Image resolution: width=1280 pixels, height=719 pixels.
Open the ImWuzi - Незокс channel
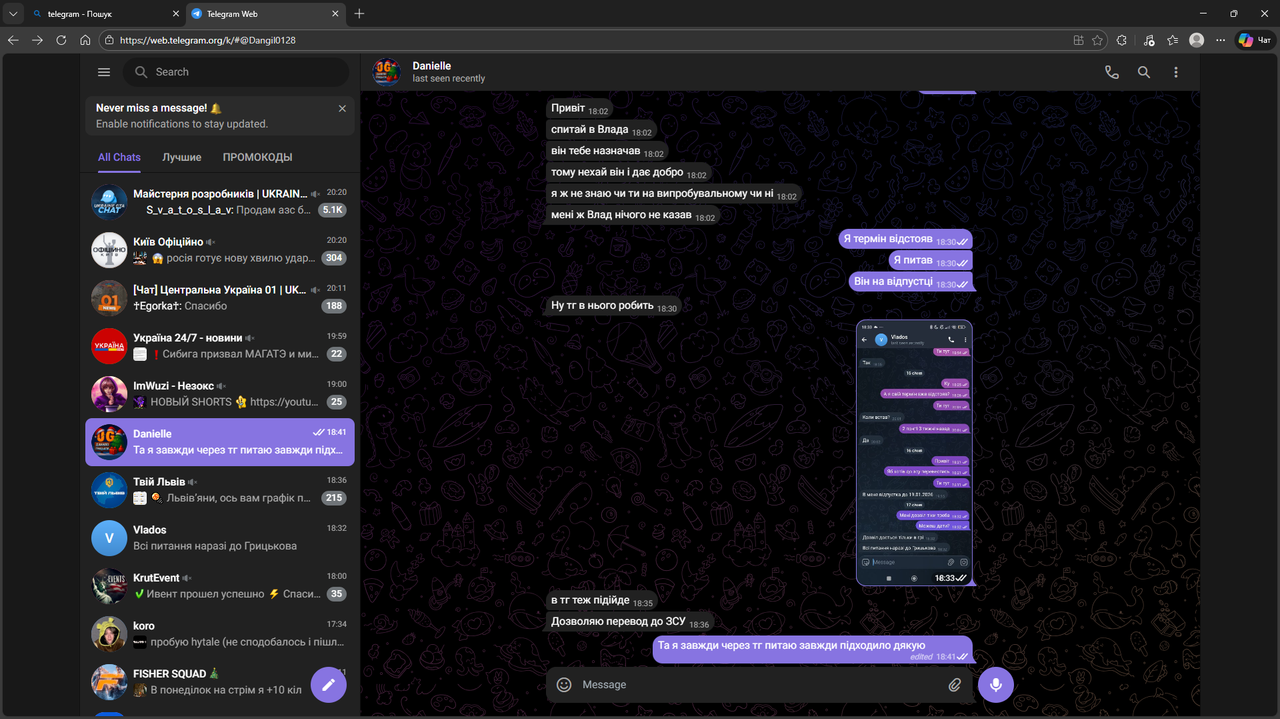[x=220, y=393]
